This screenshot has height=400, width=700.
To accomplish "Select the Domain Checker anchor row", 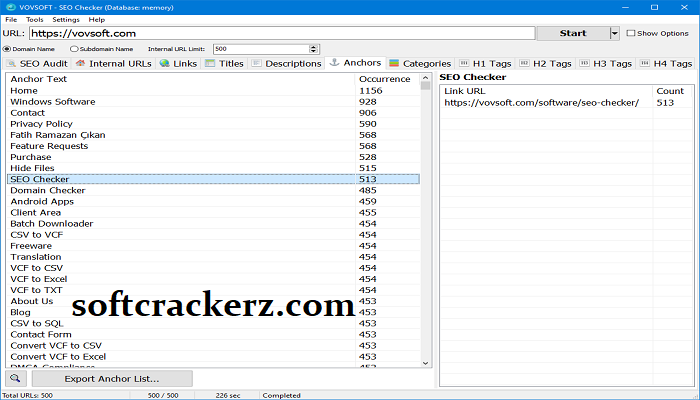I will 213,190.
